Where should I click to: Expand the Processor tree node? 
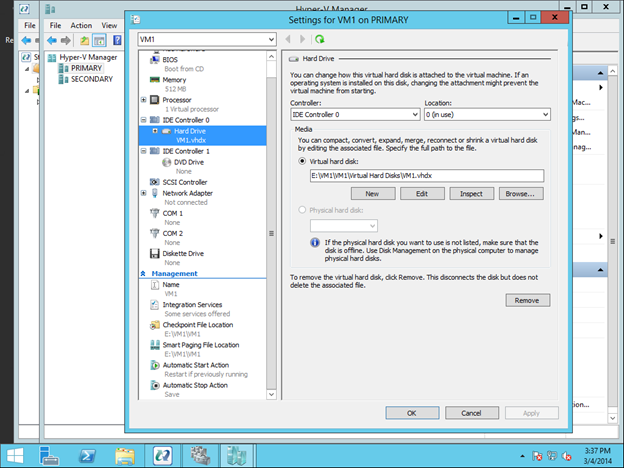click(144, 100)
